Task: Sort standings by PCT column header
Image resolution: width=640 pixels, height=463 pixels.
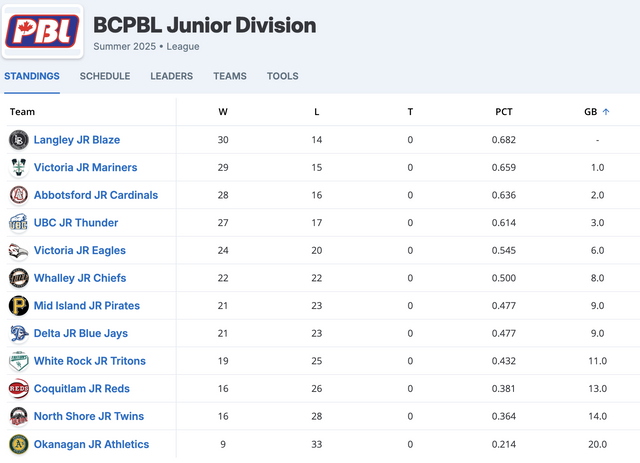Action: [504, 112]
